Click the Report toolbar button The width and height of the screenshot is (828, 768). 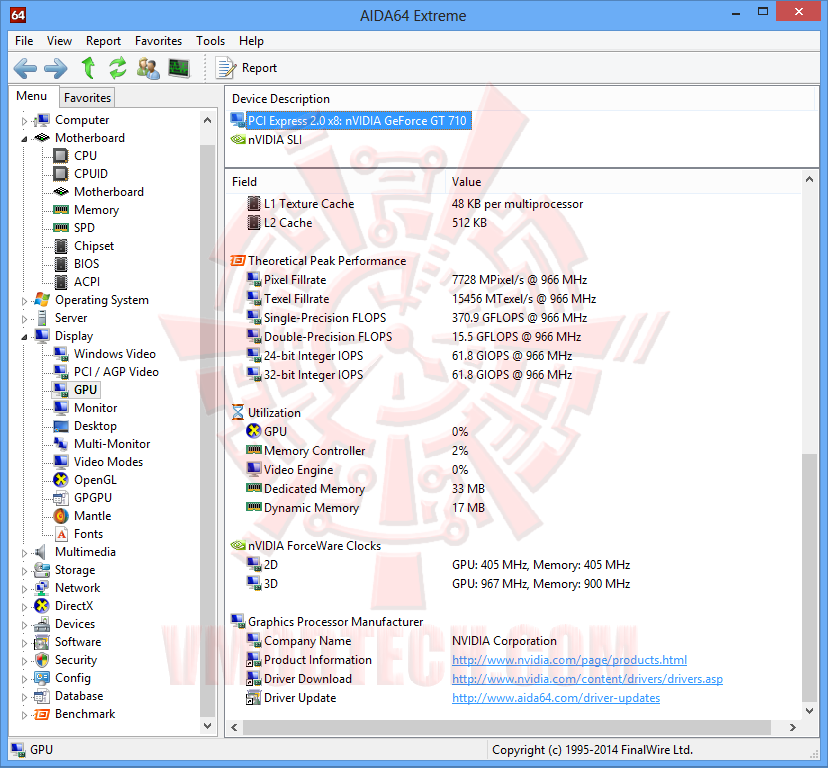point(247,68)
